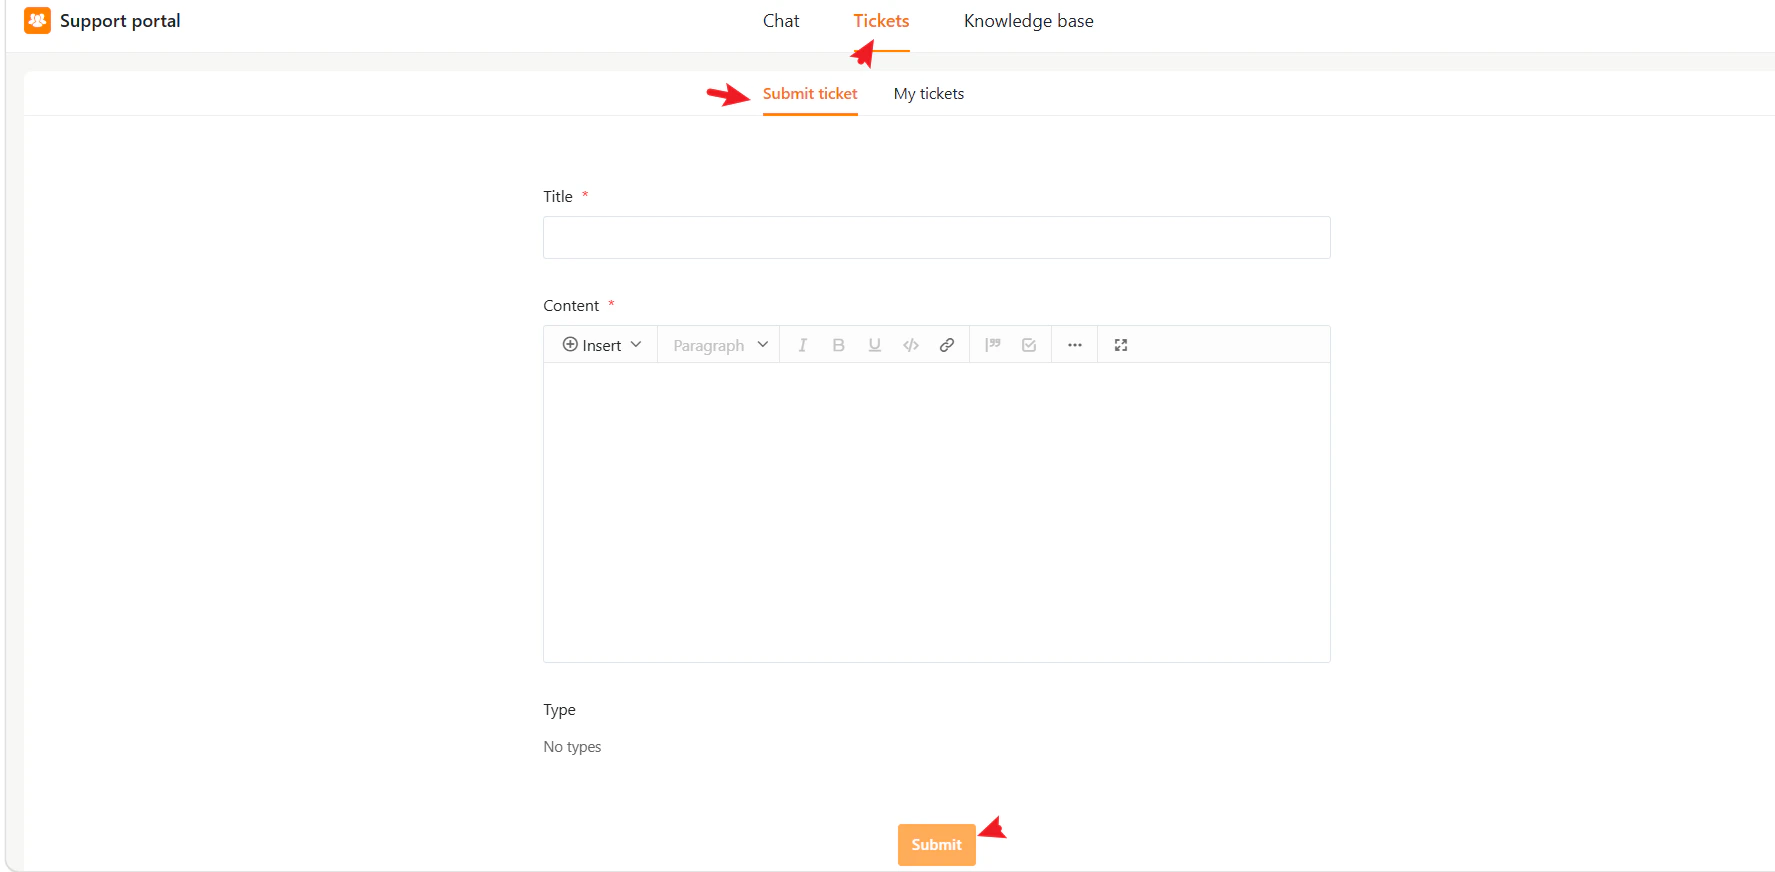The image size is (1775, 872).
Task: Click the Support portal title link
Action: pyautogui.click(x=120, y=21)
